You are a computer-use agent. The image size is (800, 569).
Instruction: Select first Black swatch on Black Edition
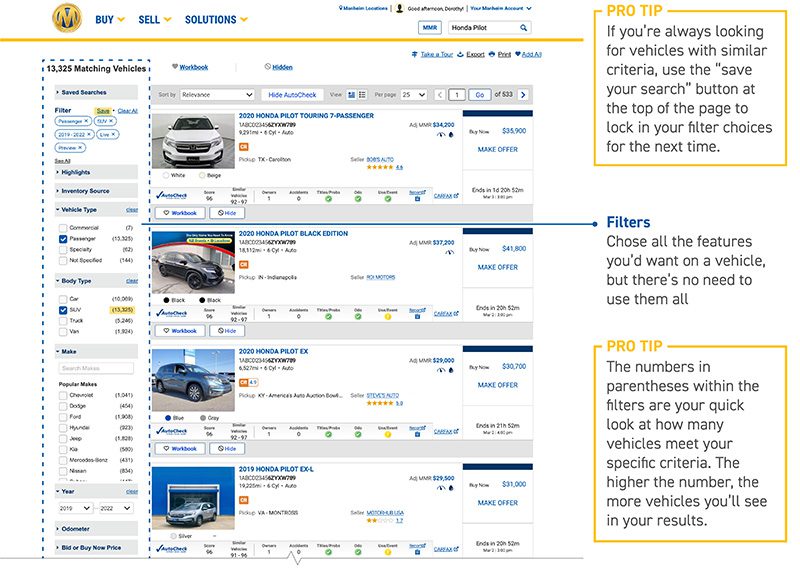tap(166, 300)
